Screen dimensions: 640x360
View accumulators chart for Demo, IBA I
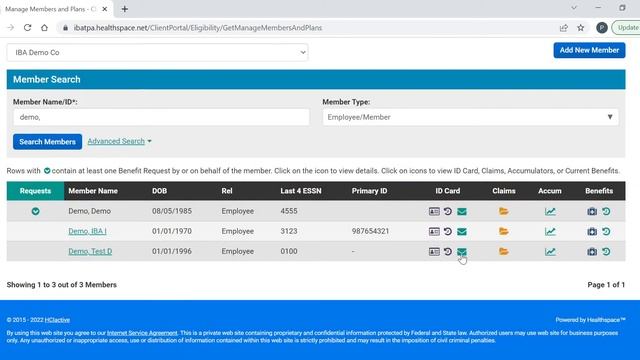(x=550, y=231)
